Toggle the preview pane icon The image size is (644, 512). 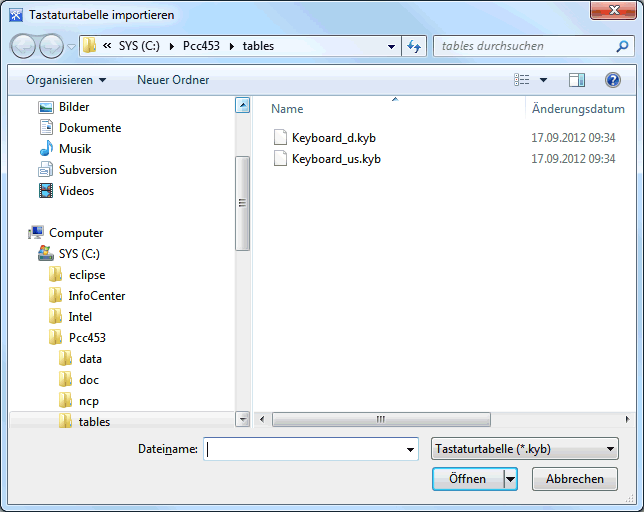tap(577, 80)
